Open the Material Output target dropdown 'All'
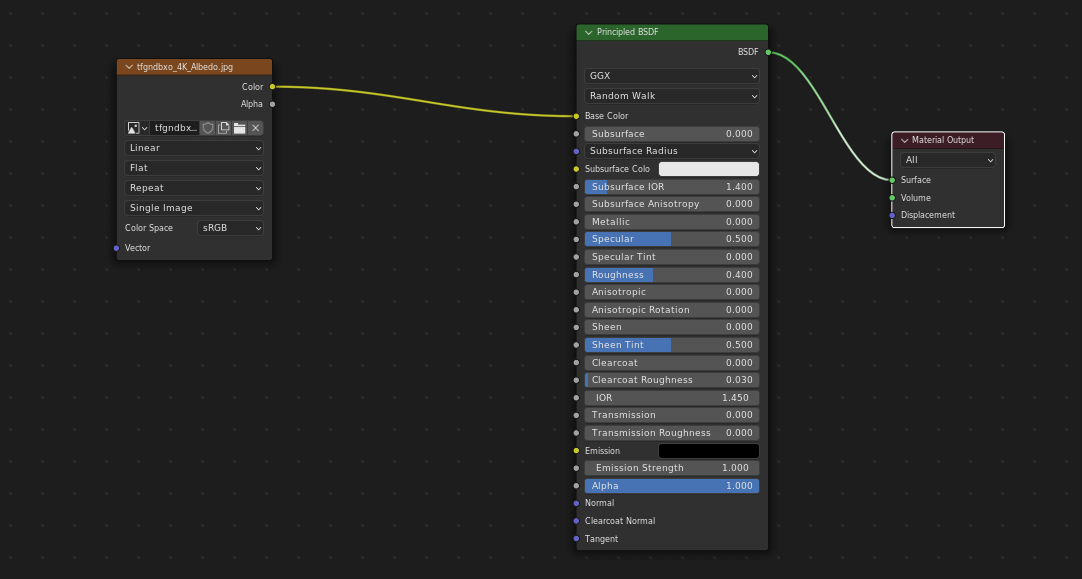The image size is (1082, 579). [x=948, y=160]
